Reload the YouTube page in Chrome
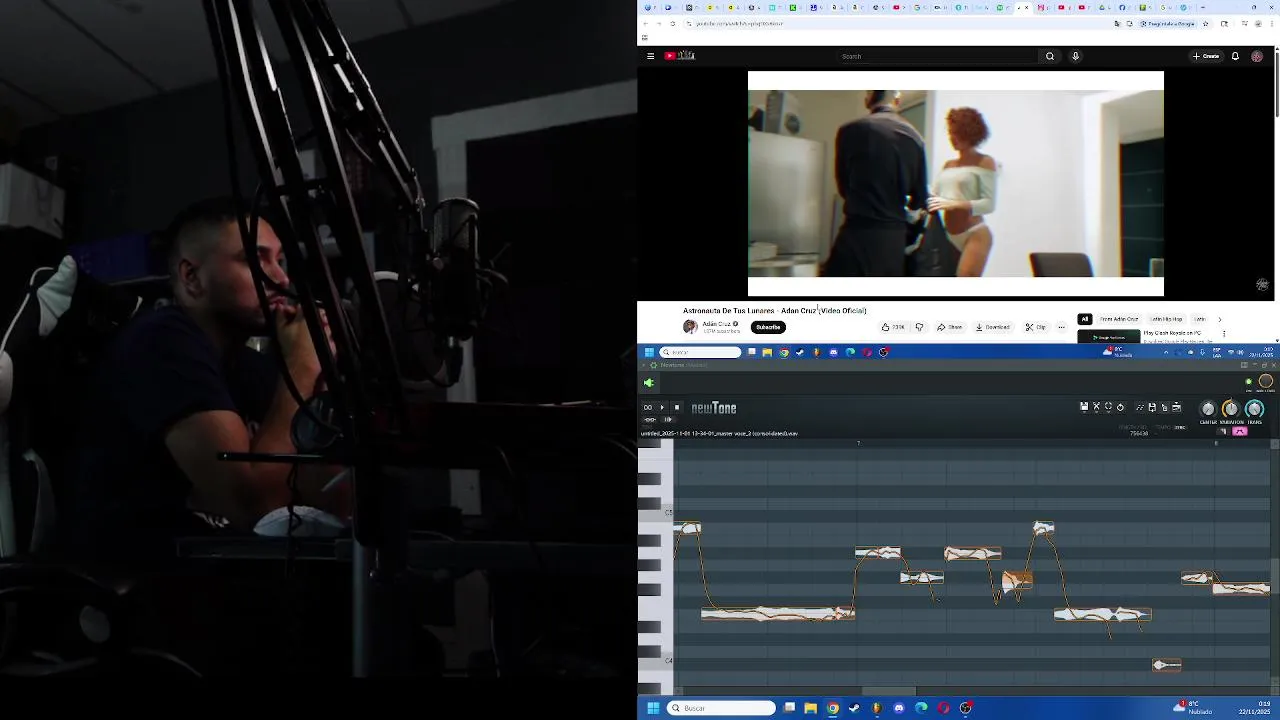The image size is (1280, 720). click(672, 23)
